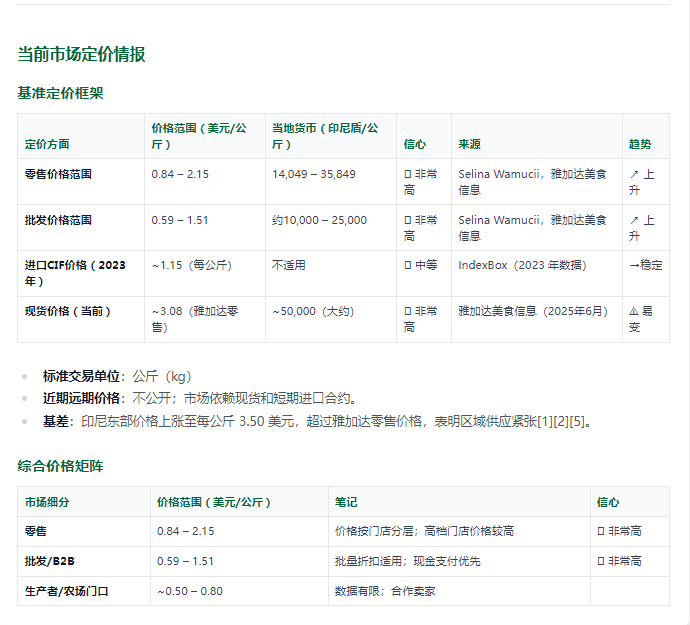The image size is (690, 625).
Task: Click 非常高 confidence in 批发/B2B row
Action: (x=620, y=561)
